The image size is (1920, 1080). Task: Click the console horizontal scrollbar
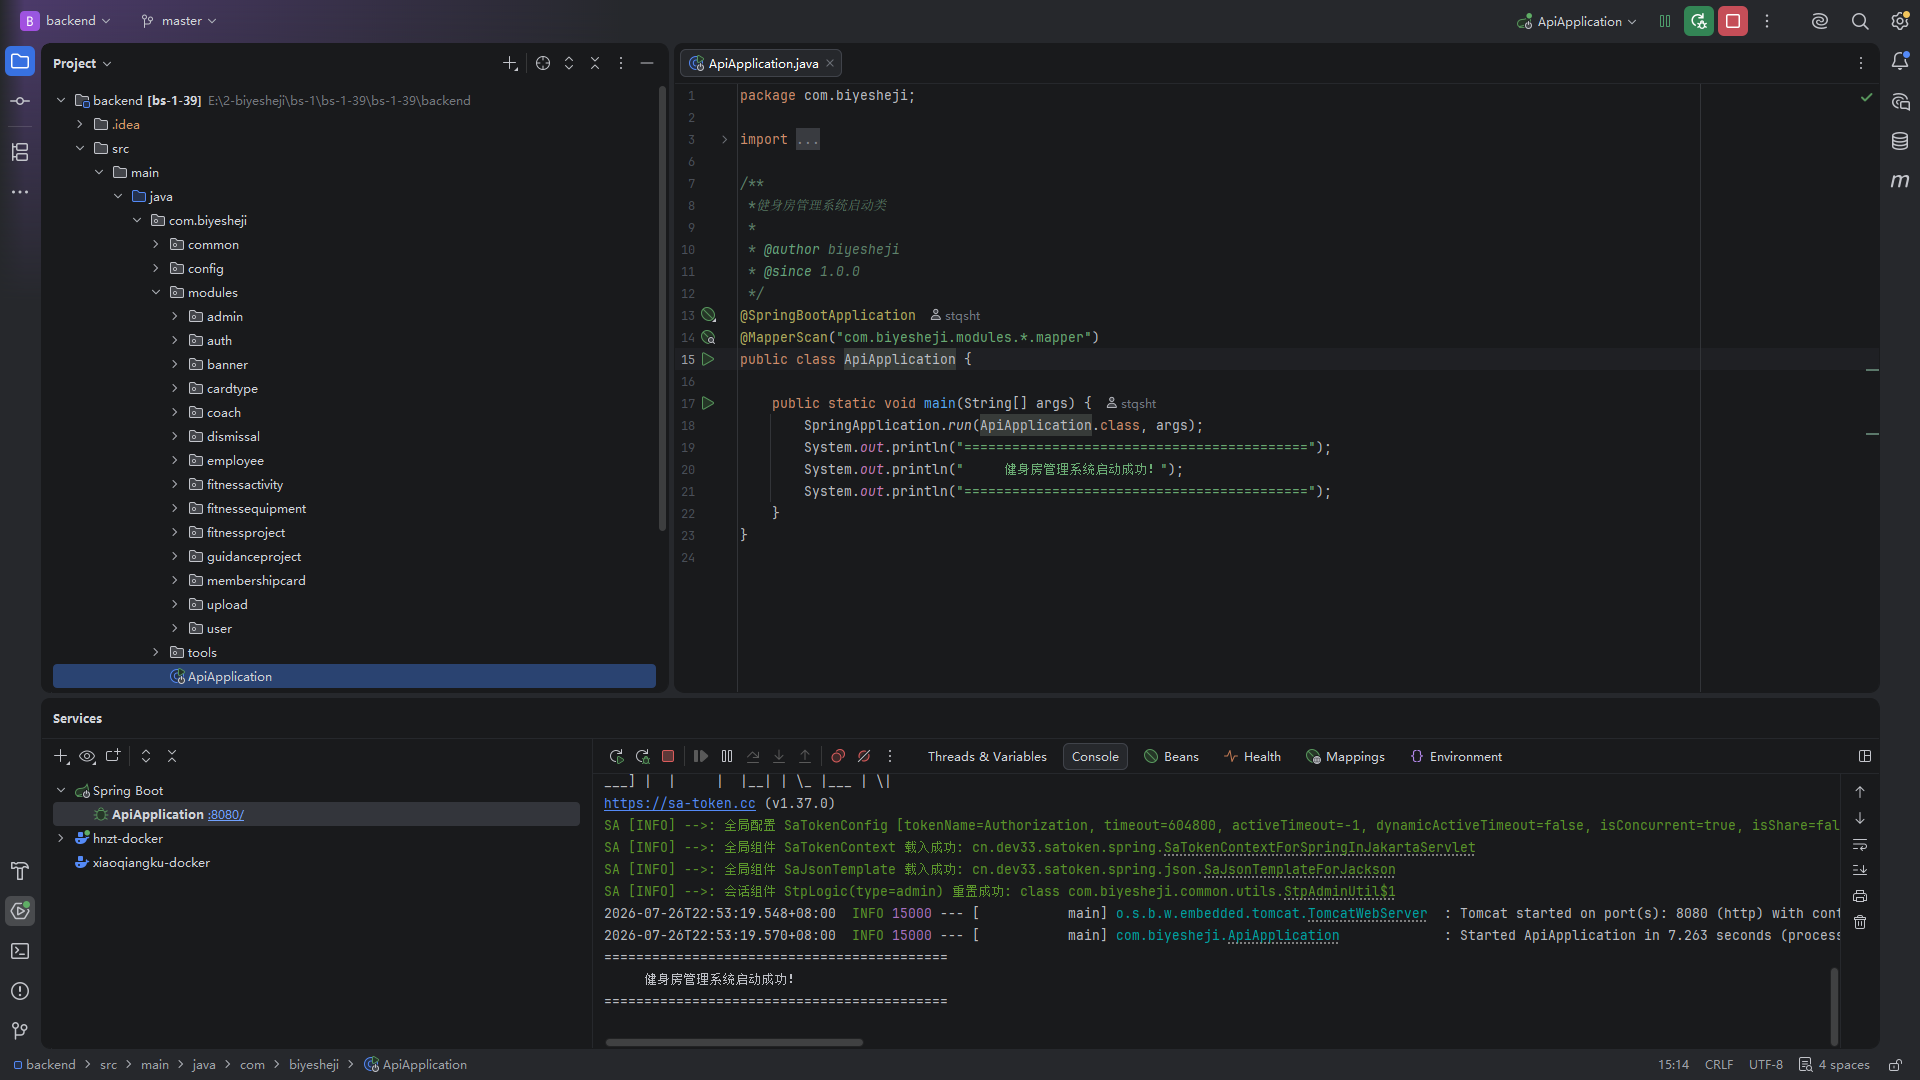(734, 1042)
